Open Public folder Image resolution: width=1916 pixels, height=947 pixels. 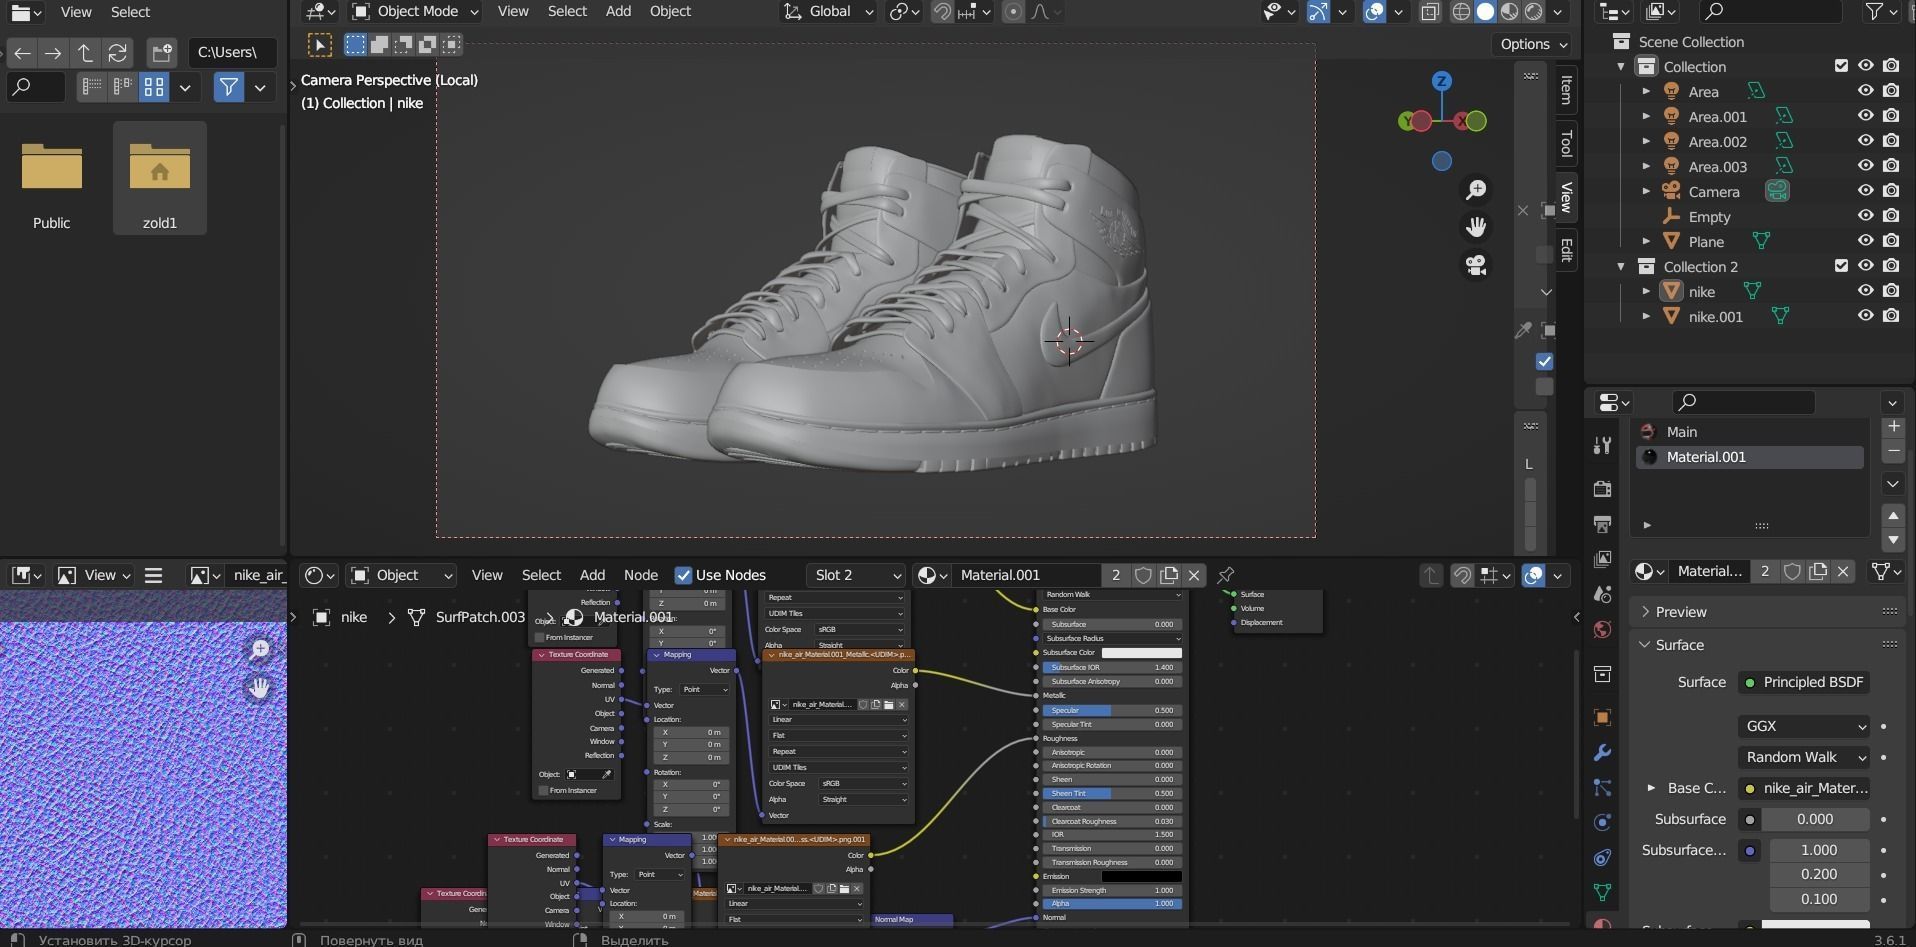pos(51,179)
